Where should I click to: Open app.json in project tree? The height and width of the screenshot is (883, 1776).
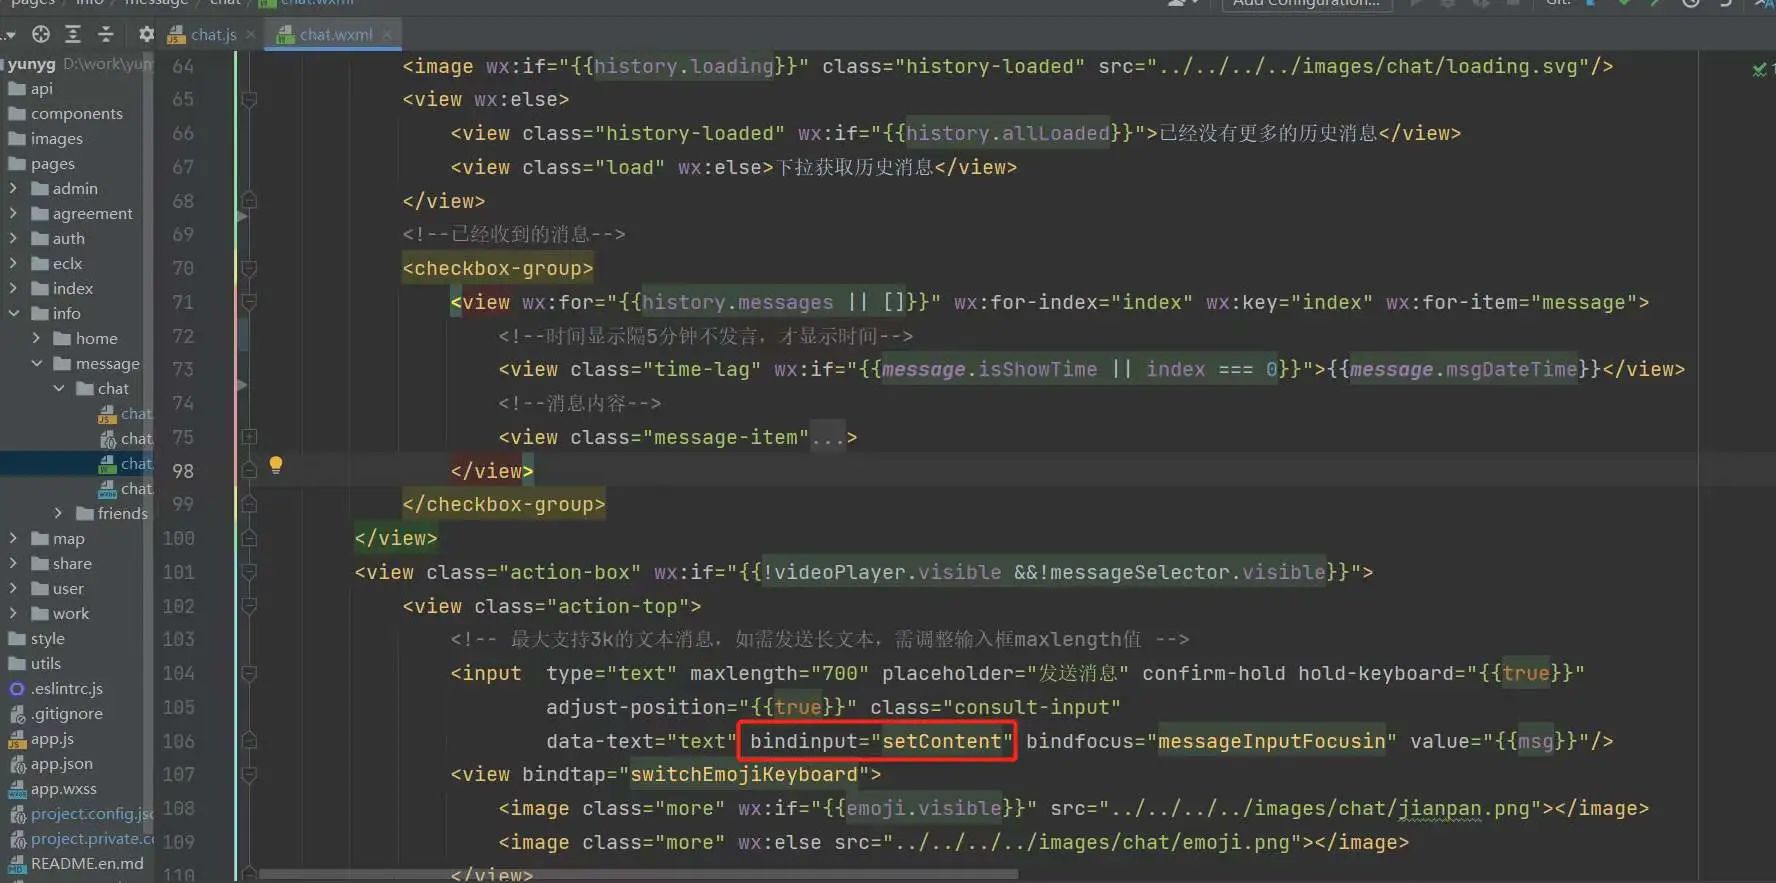click(51, 763)
